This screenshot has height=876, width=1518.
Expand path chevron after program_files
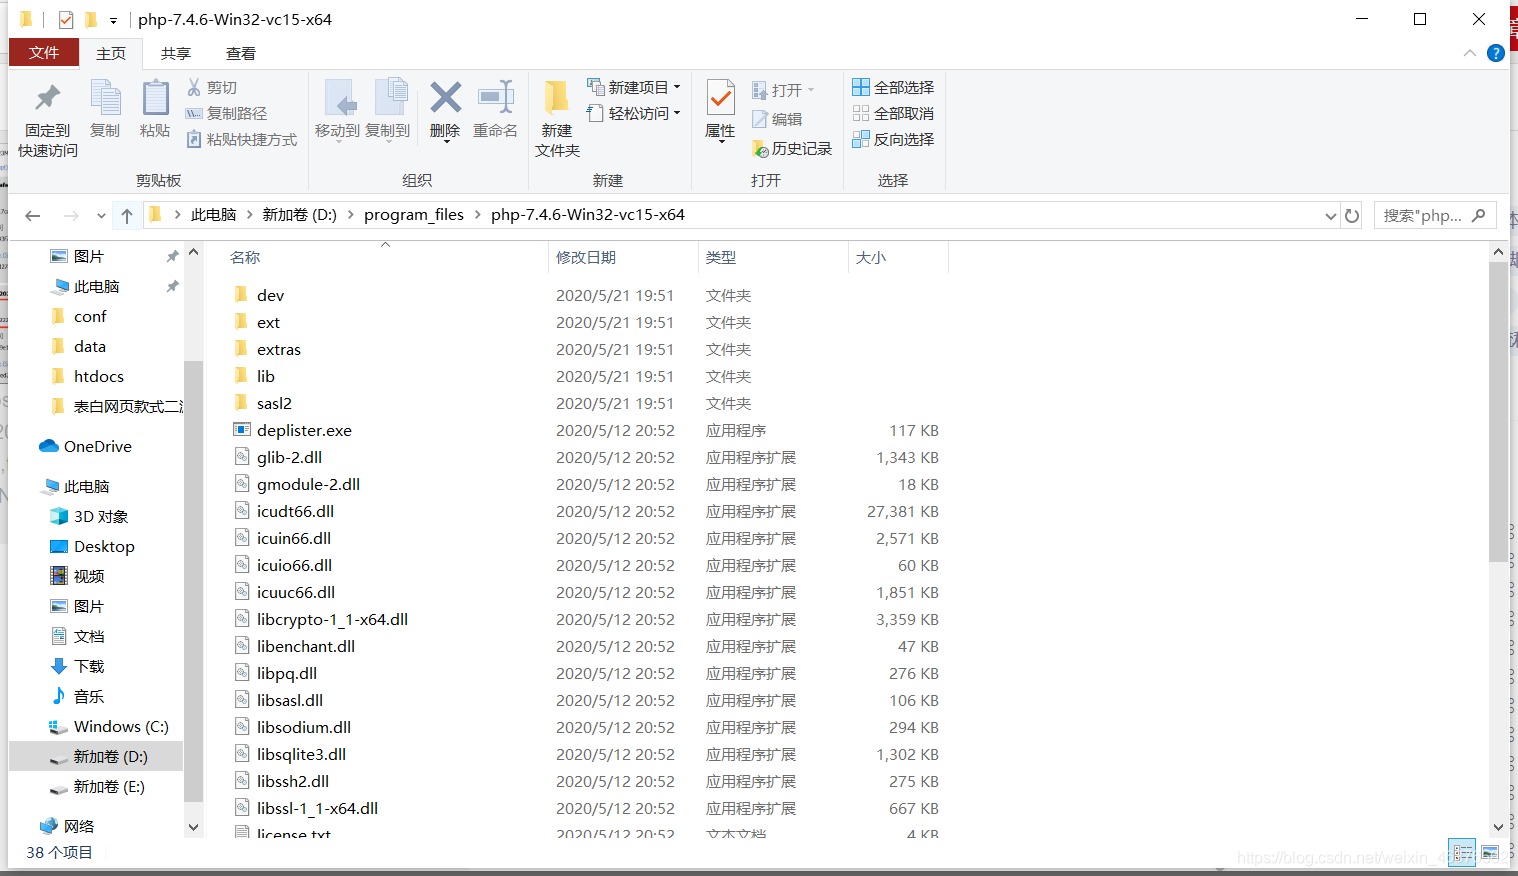[x=478, y=215]
